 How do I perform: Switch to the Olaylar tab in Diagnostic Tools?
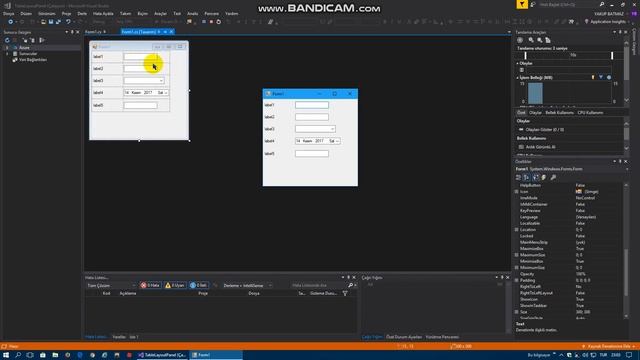coord(535,113)
